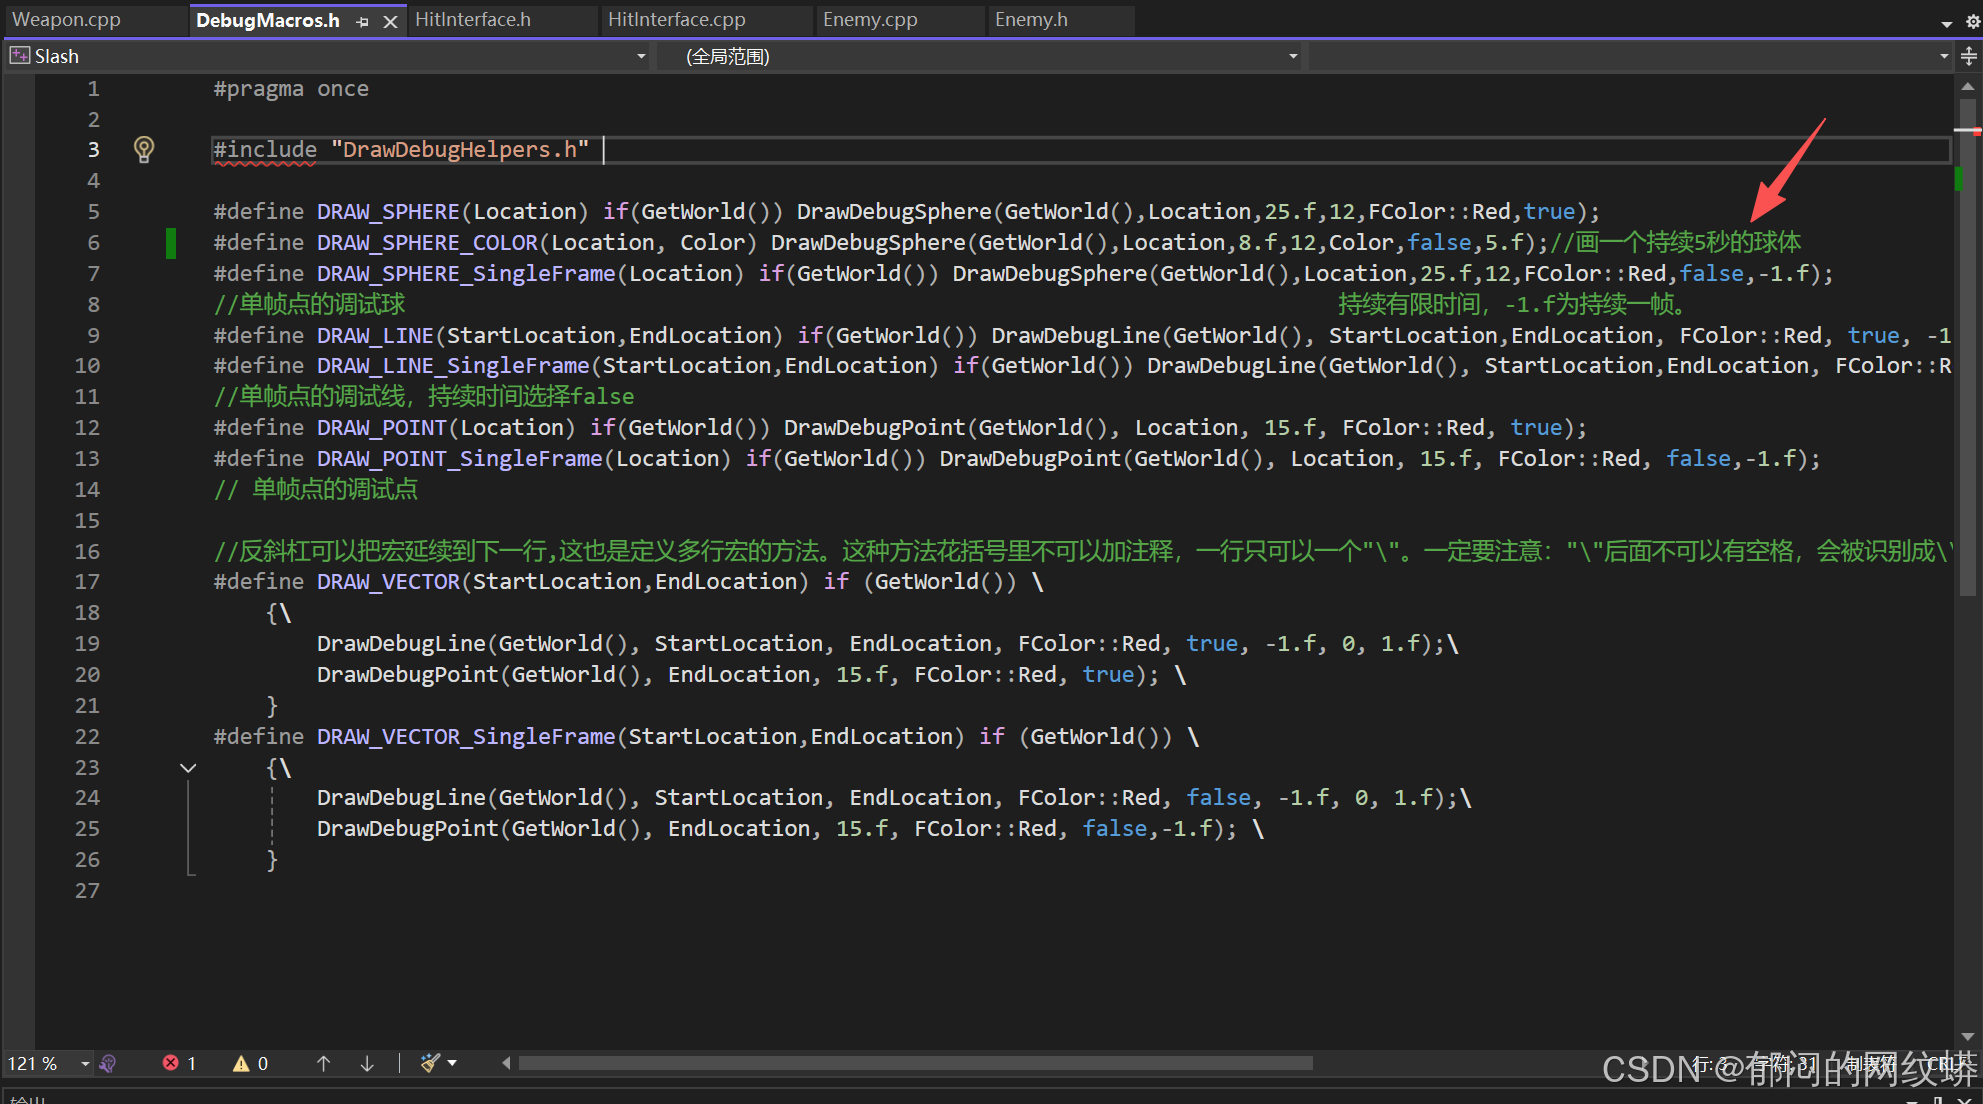1983x1104 pixels.
Task: Switch to the Weapon.cpp tab
Action: click(66, 20)
